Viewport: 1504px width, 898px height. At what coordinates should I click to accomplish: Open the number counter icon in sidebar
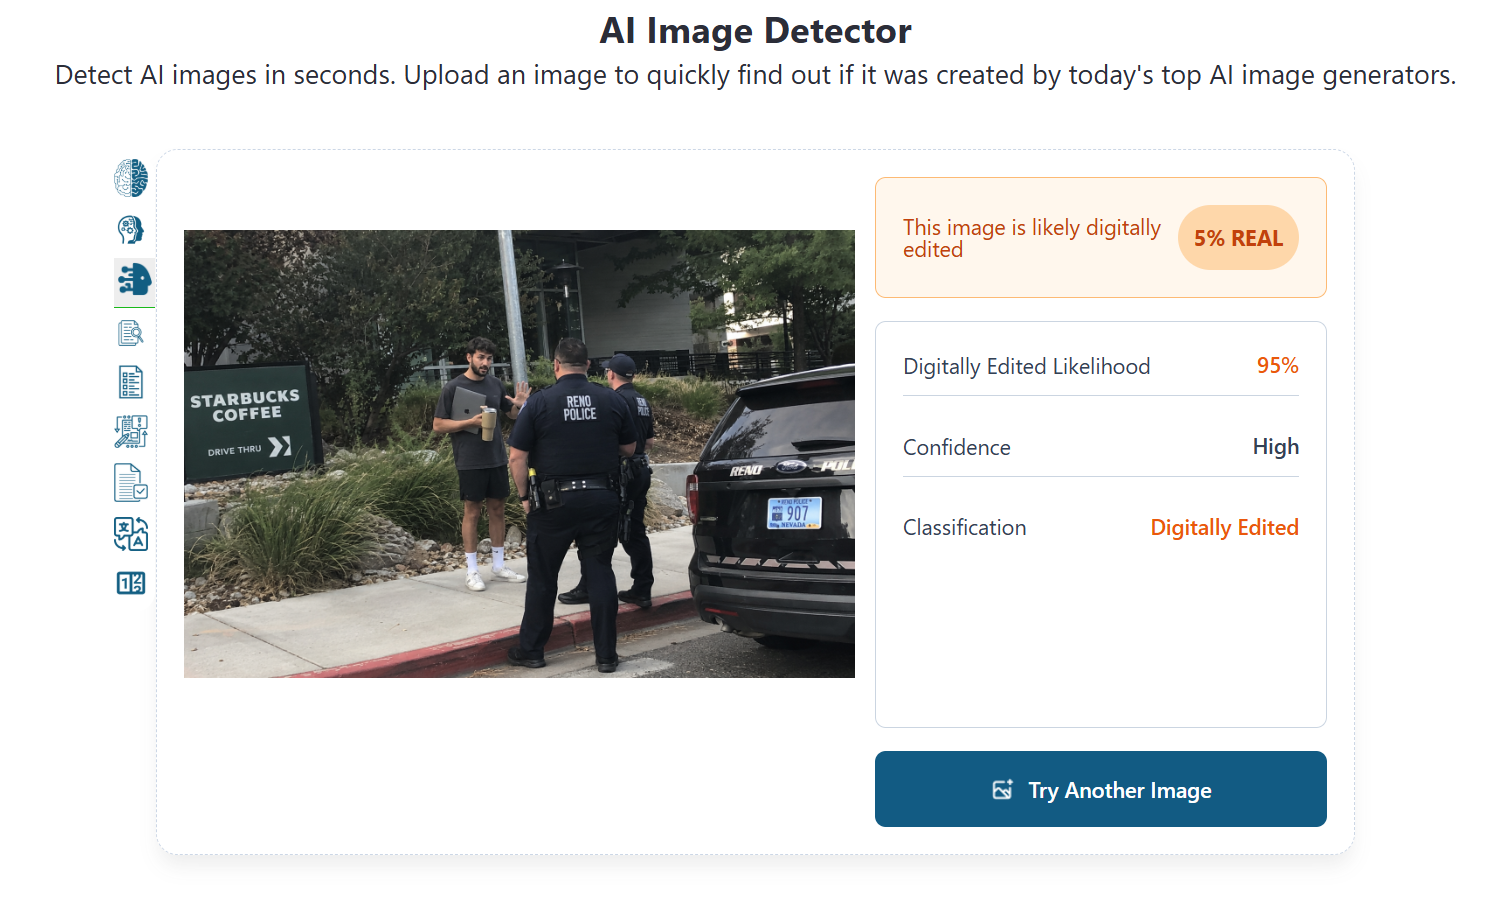pos(131,583)
